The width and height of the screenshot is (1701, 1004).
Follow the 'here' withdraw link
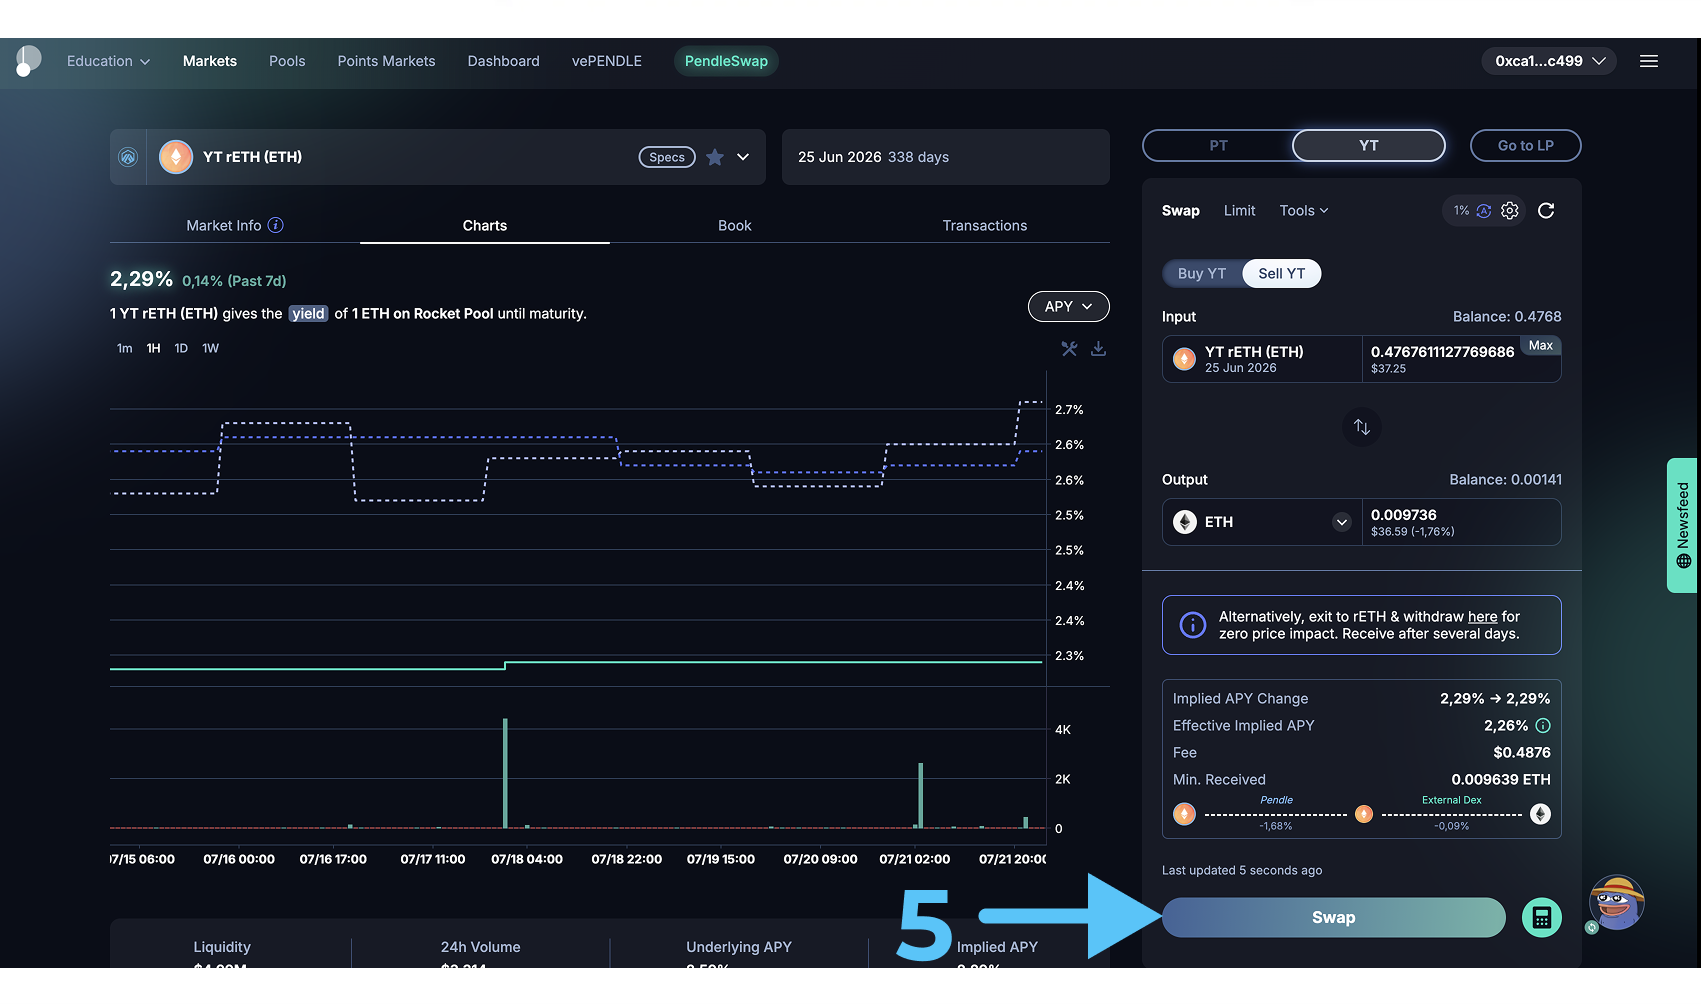coord(1482,617)
